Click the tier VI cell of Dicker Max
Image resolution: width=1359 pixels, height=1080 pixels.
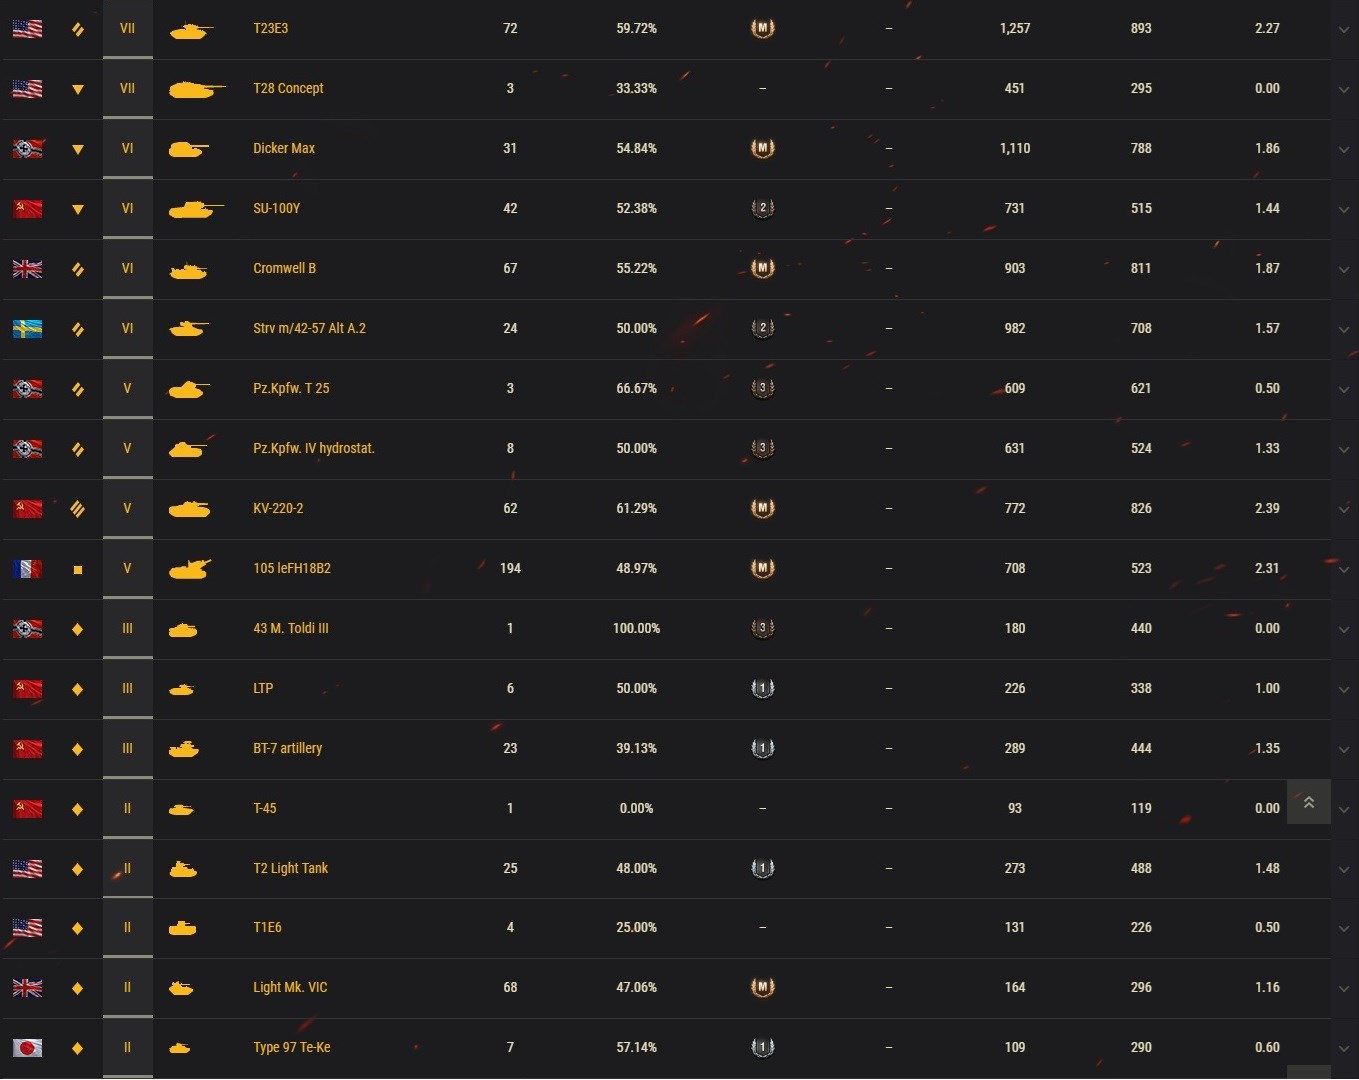click(127, 148)
